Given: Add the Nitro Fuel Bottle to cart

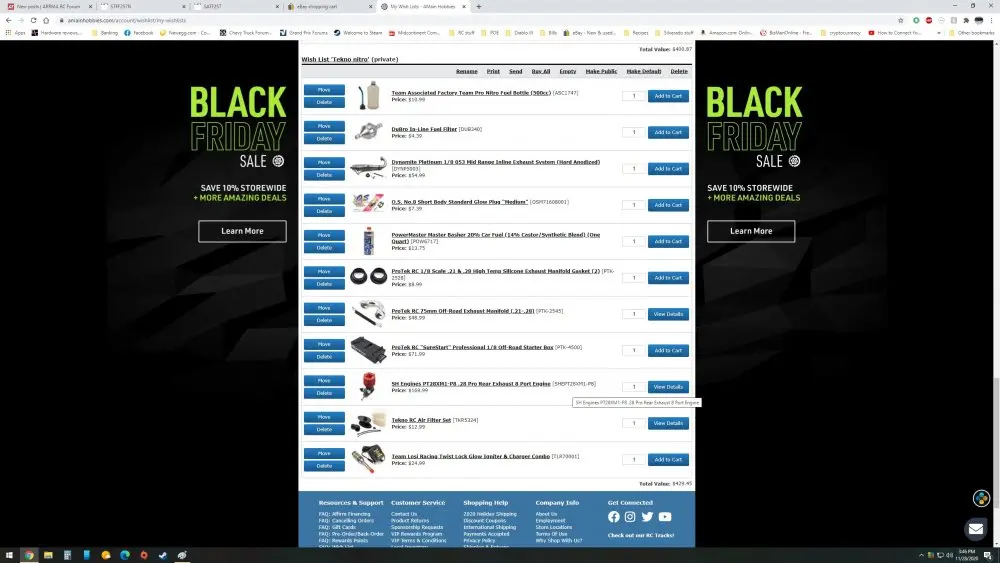Looking at the screenshot, I should click(668, 96).
